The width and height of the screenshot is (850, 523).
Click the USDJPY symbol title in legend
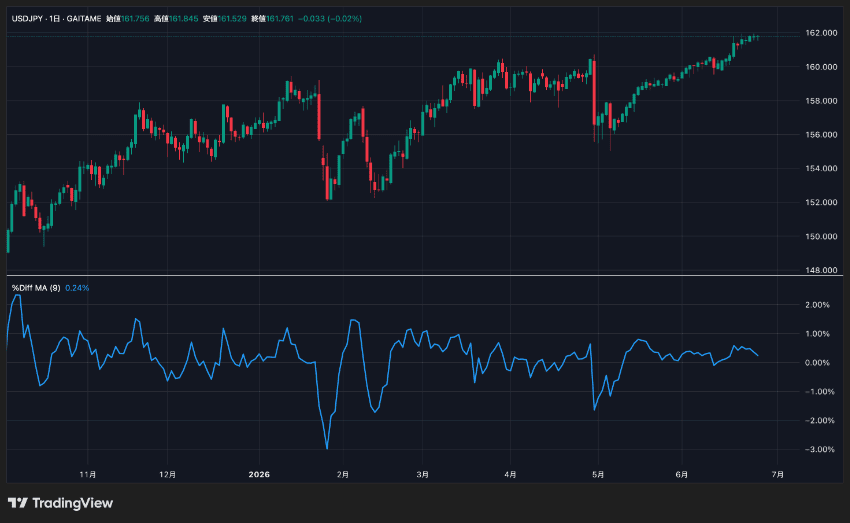click(x=56, y=18)
